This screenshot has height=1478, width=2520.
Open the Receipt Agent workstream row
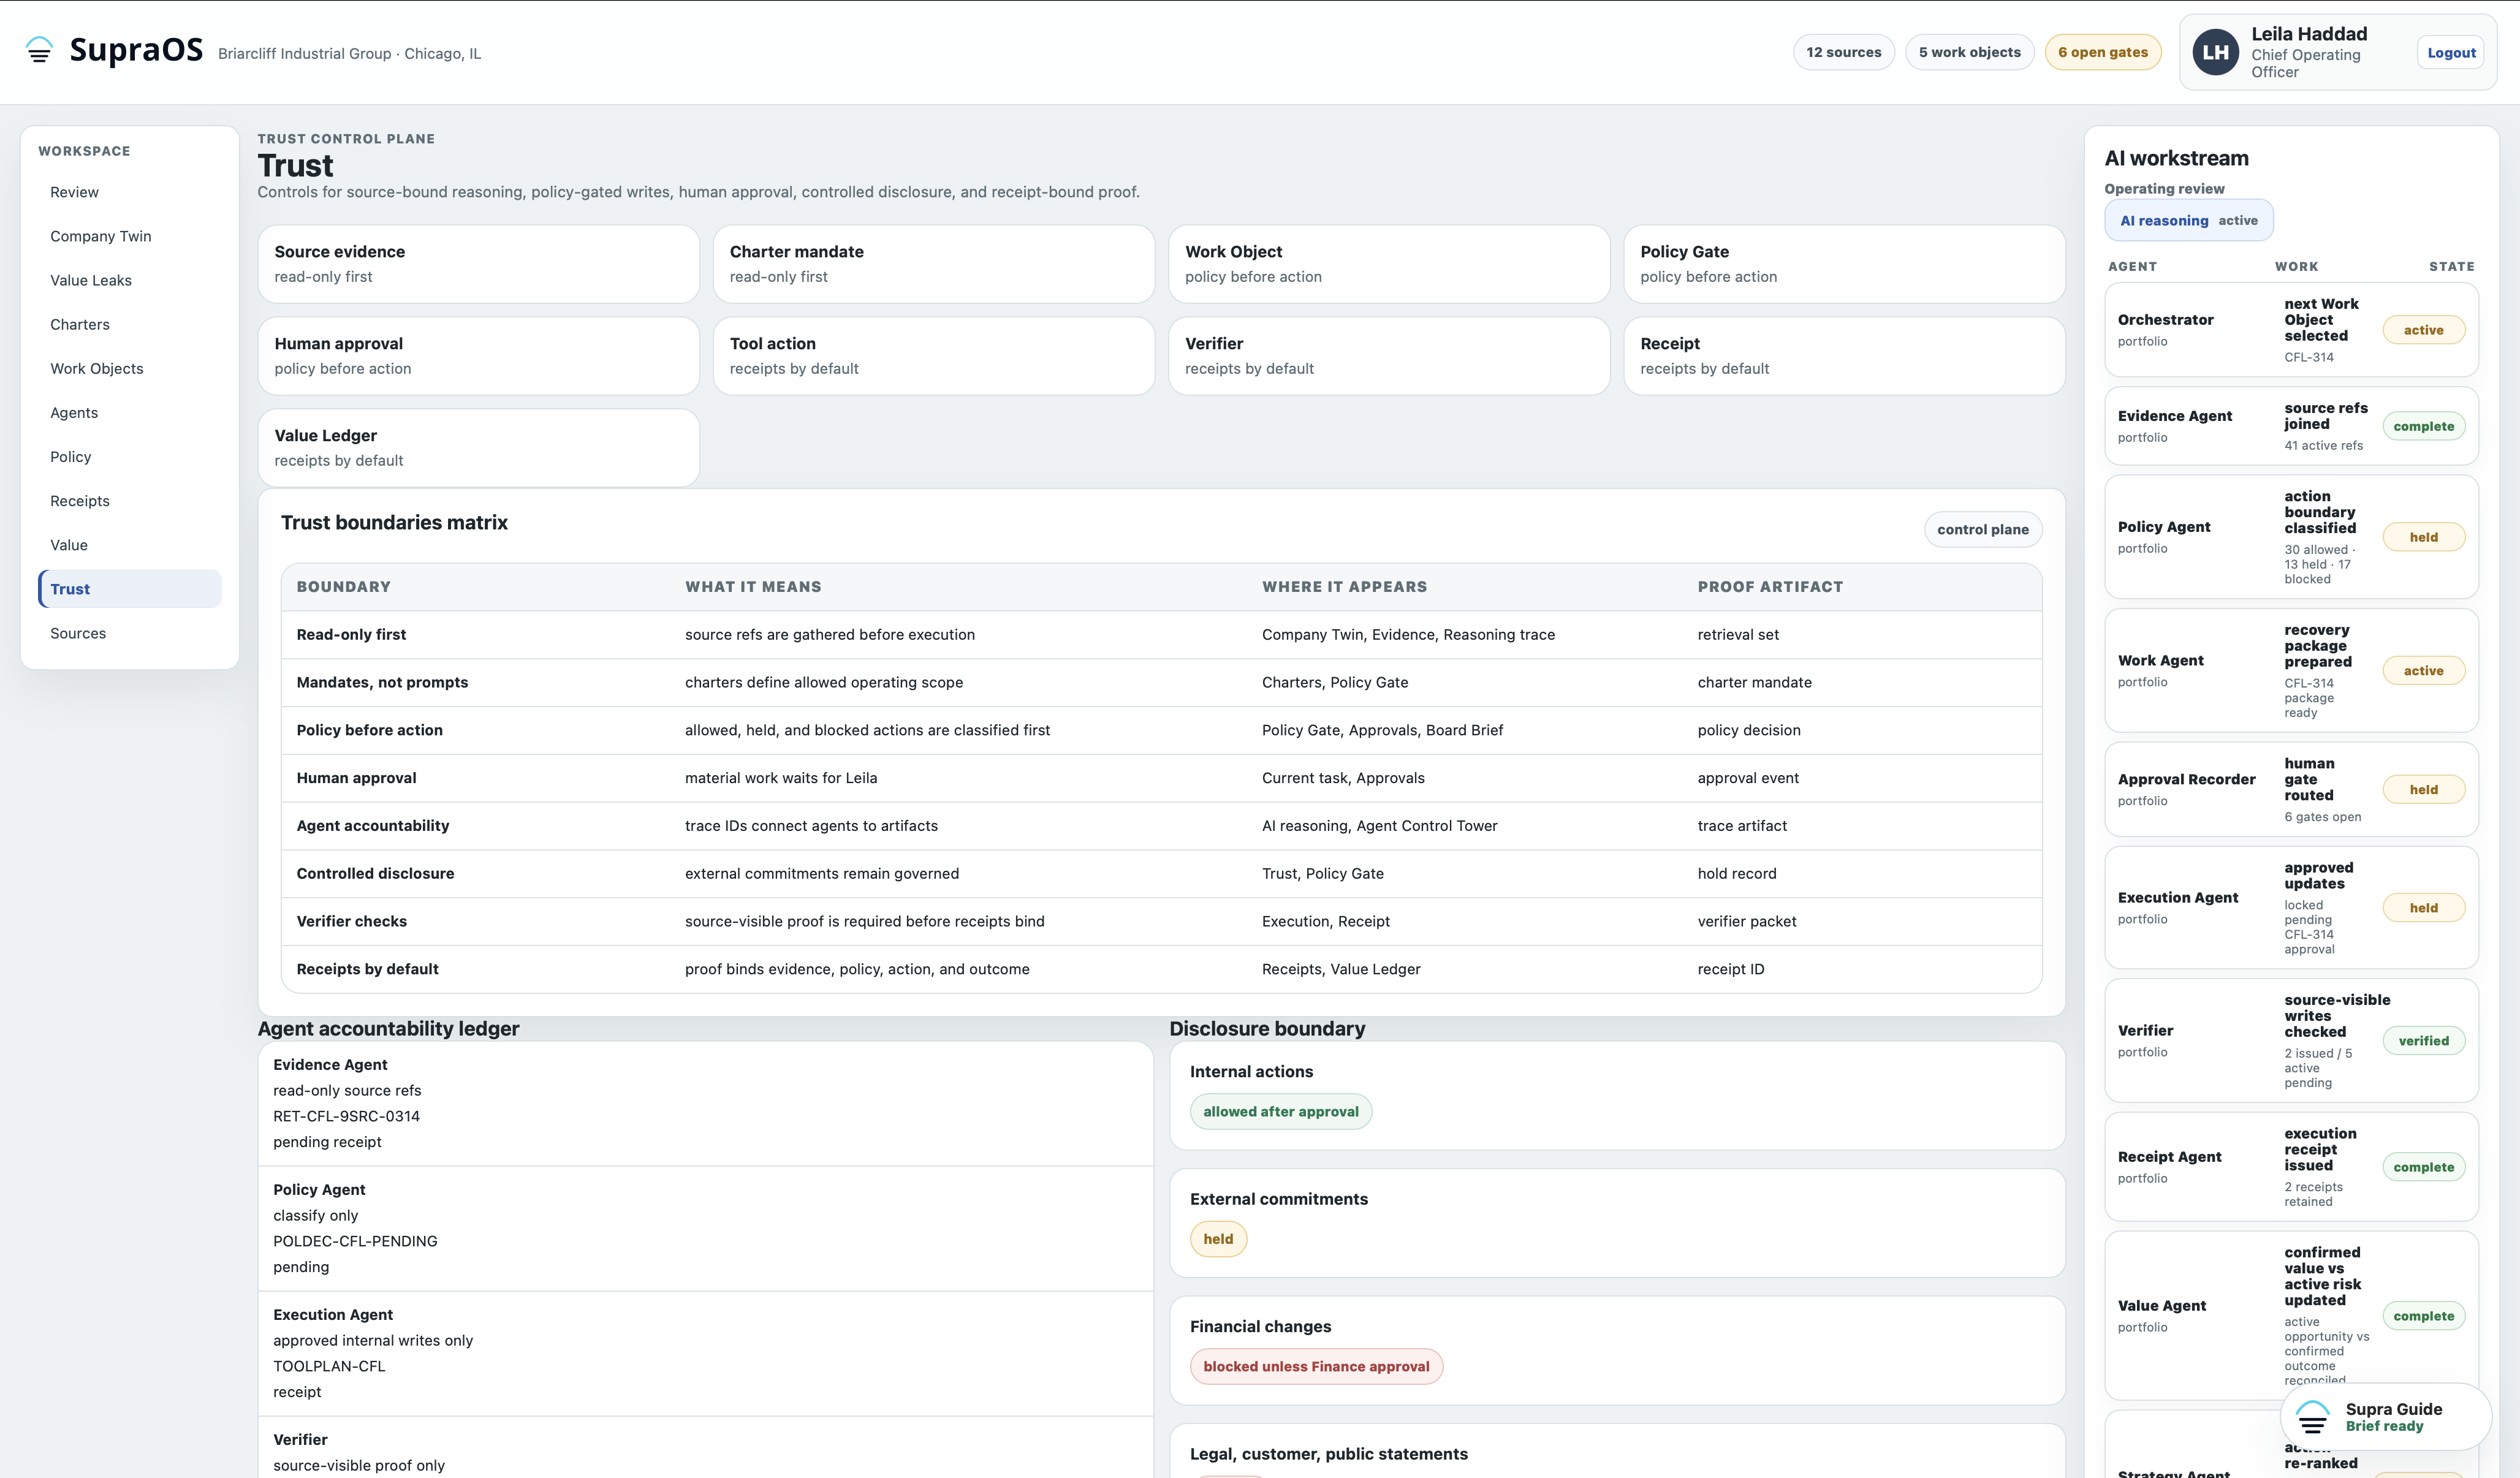tap(2291, 1167)
